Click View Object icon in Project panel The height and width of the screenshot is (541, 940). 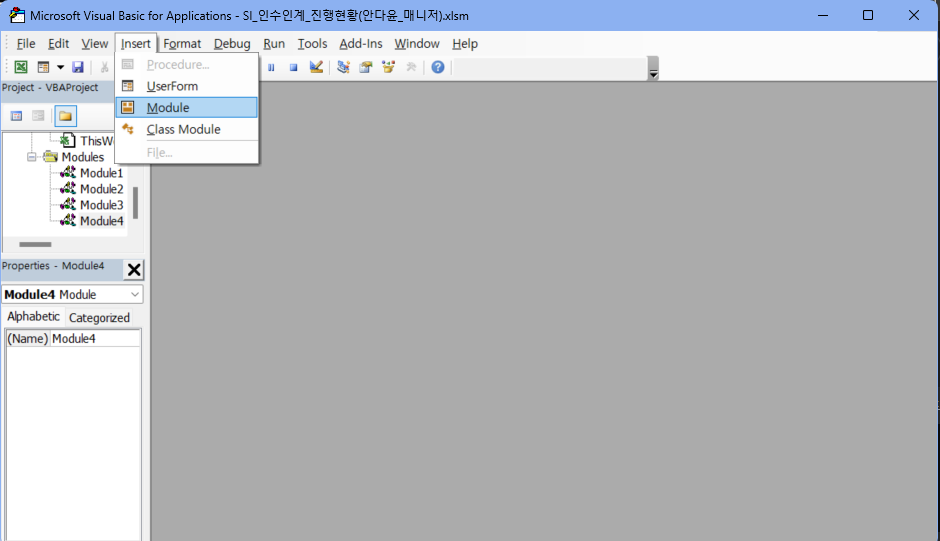[x=38, y=116]
